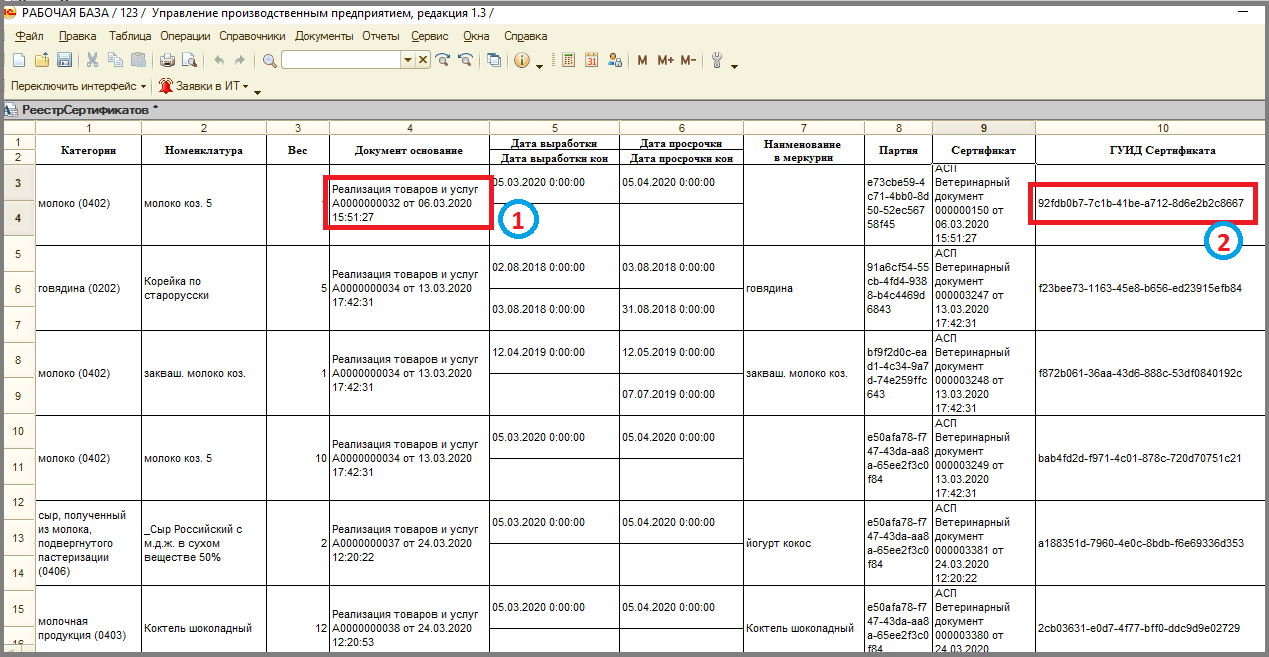Open the Отчеты menu
Image resolution: width=1269 pixels, height=657 pixels.
click(x=381, y=36)
